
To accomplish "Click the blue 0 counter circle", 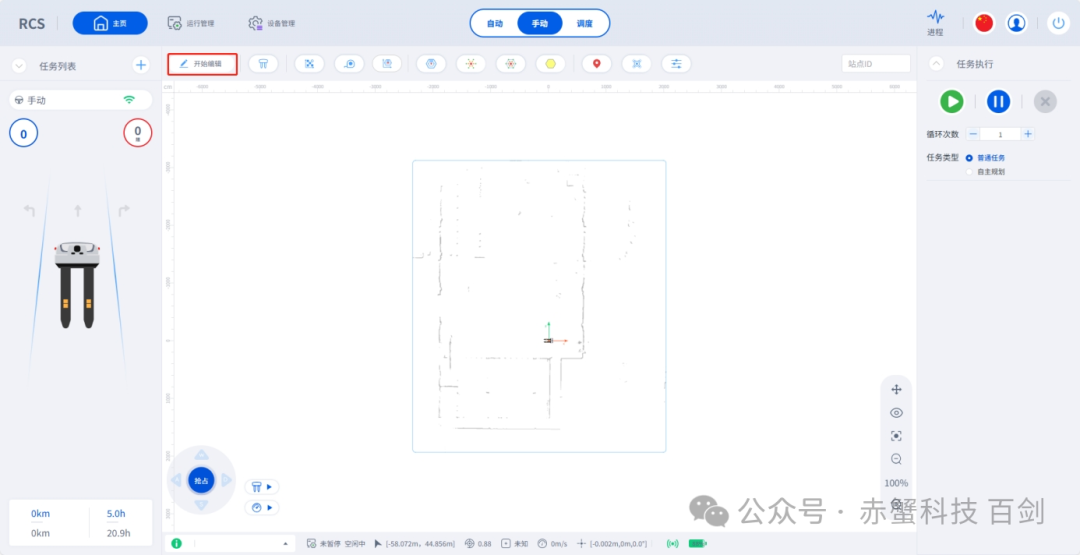I will [23, 133].
